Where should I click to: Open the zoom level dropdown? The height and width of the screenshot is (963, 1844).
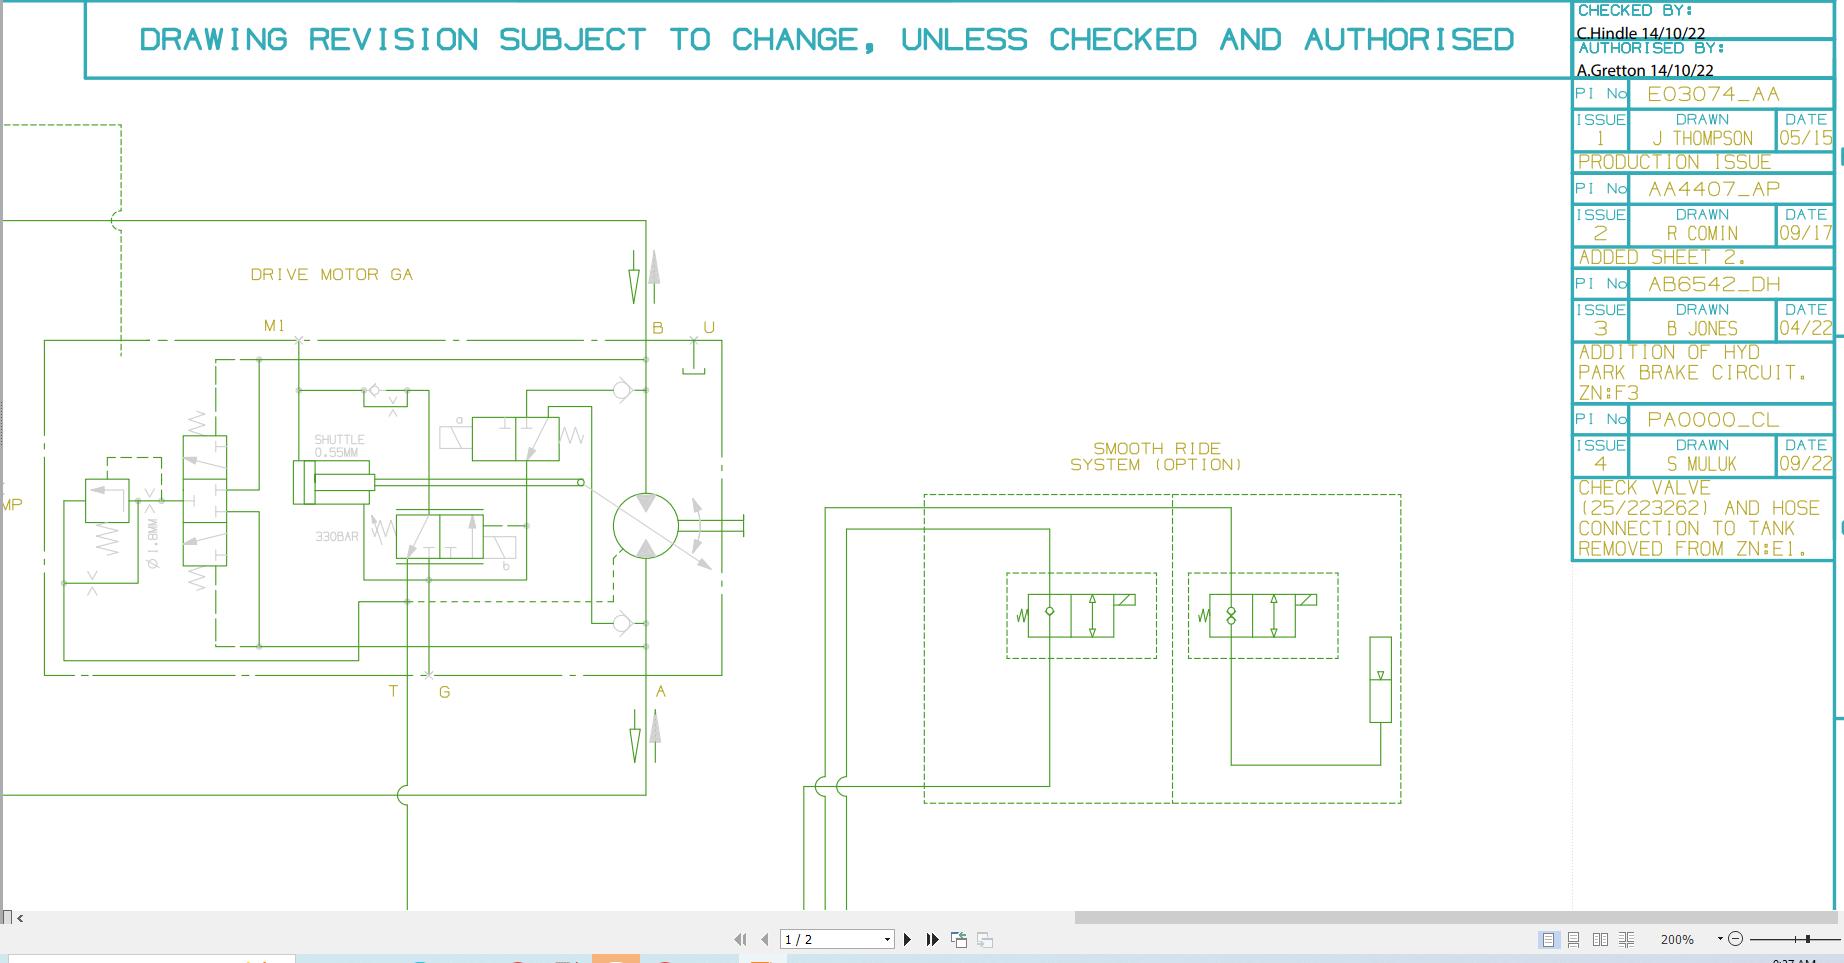(x=1720, y=939)
